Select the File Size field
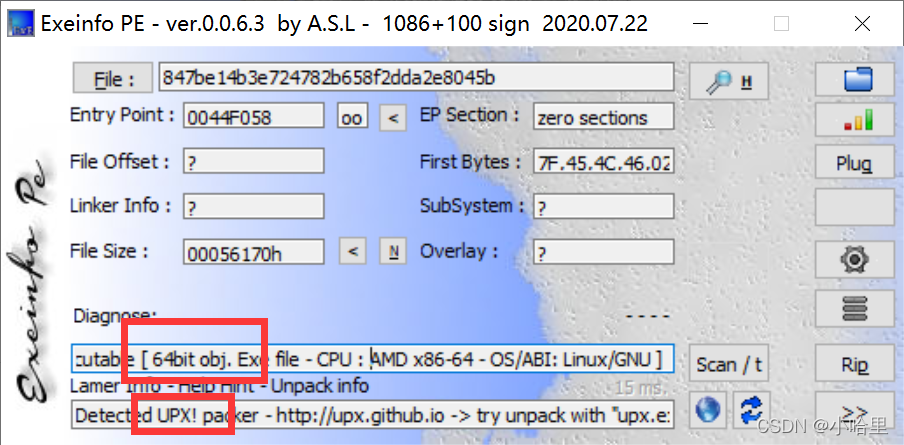The height and width of the screenshot is (445, 904). [x=254, y=252]
